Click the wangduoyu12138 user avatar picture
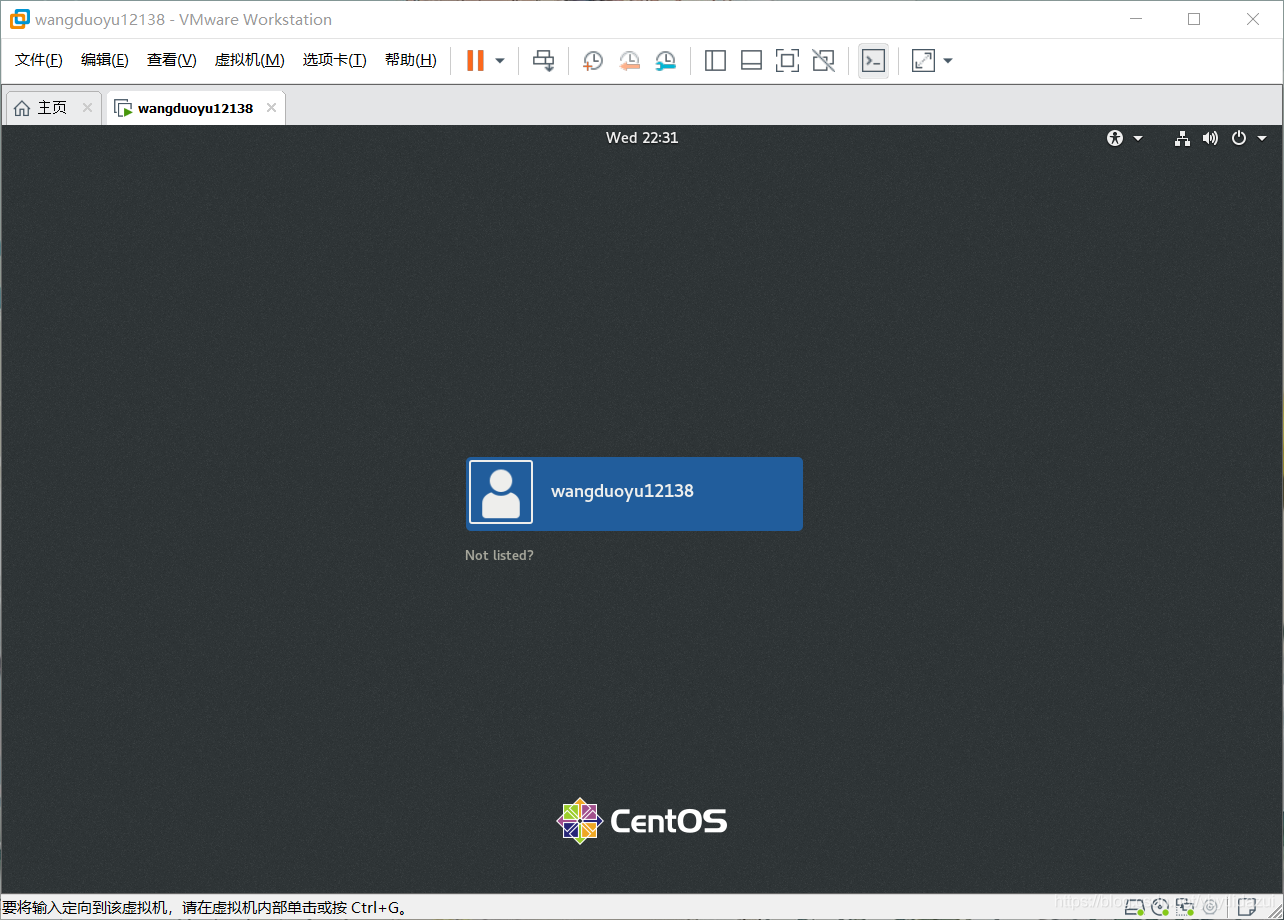This screenshot has height=920, width=1284. tap(501, 492)
